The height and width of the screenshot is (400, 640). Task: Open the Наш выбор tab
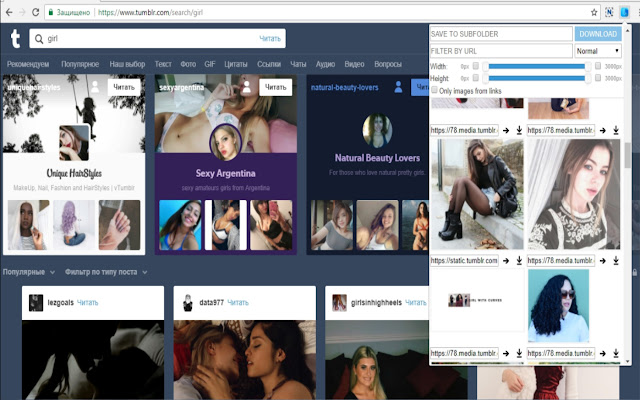coord(127,64)
